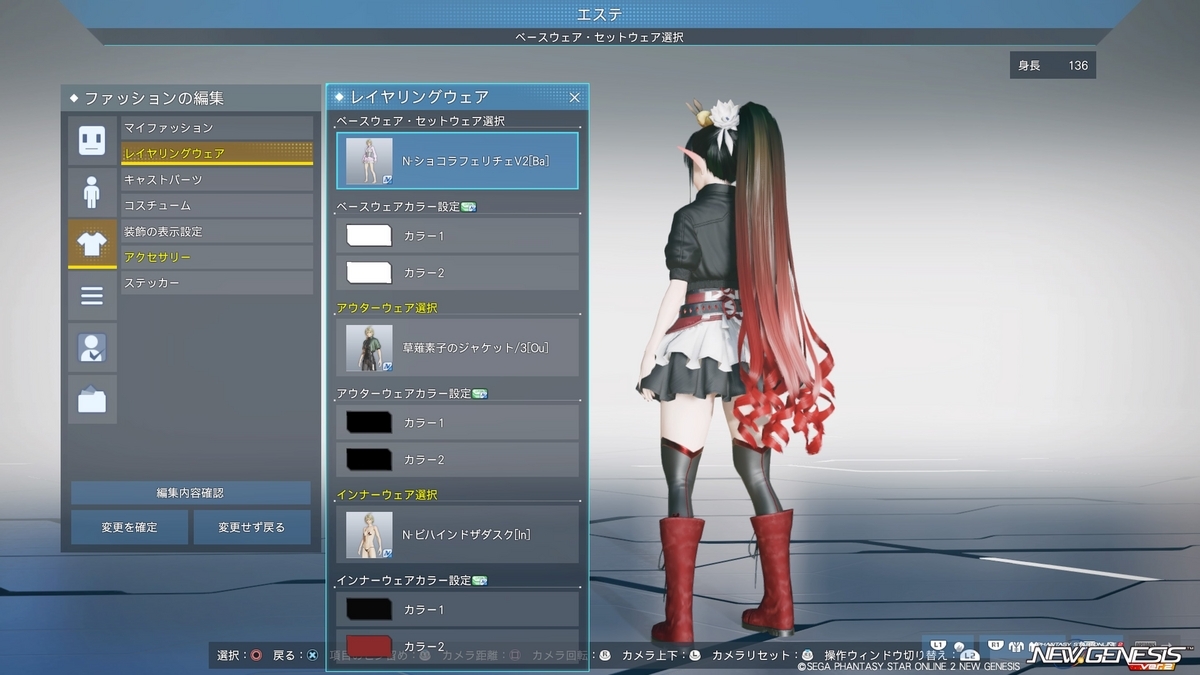The height and width of the screenshot is (675, 1200).
Task: Open the body shape category icon
Action: point(92,192)
